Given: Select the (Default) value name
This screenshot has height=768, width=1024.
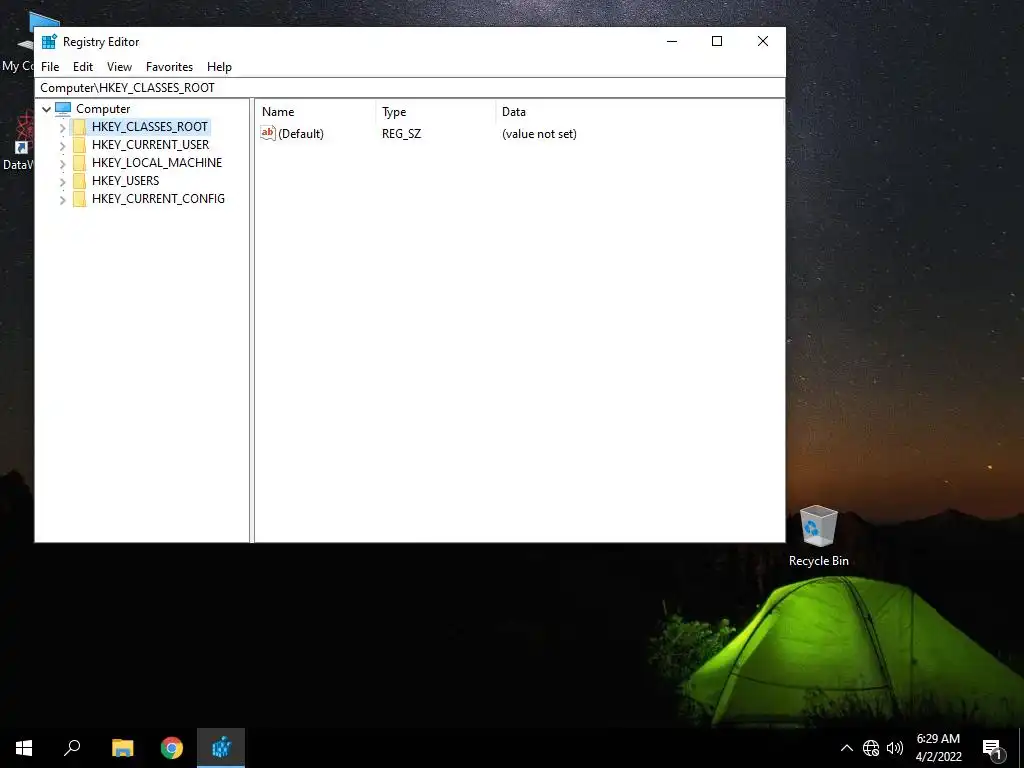Looking at the screenshot, I should coord(300,134).
